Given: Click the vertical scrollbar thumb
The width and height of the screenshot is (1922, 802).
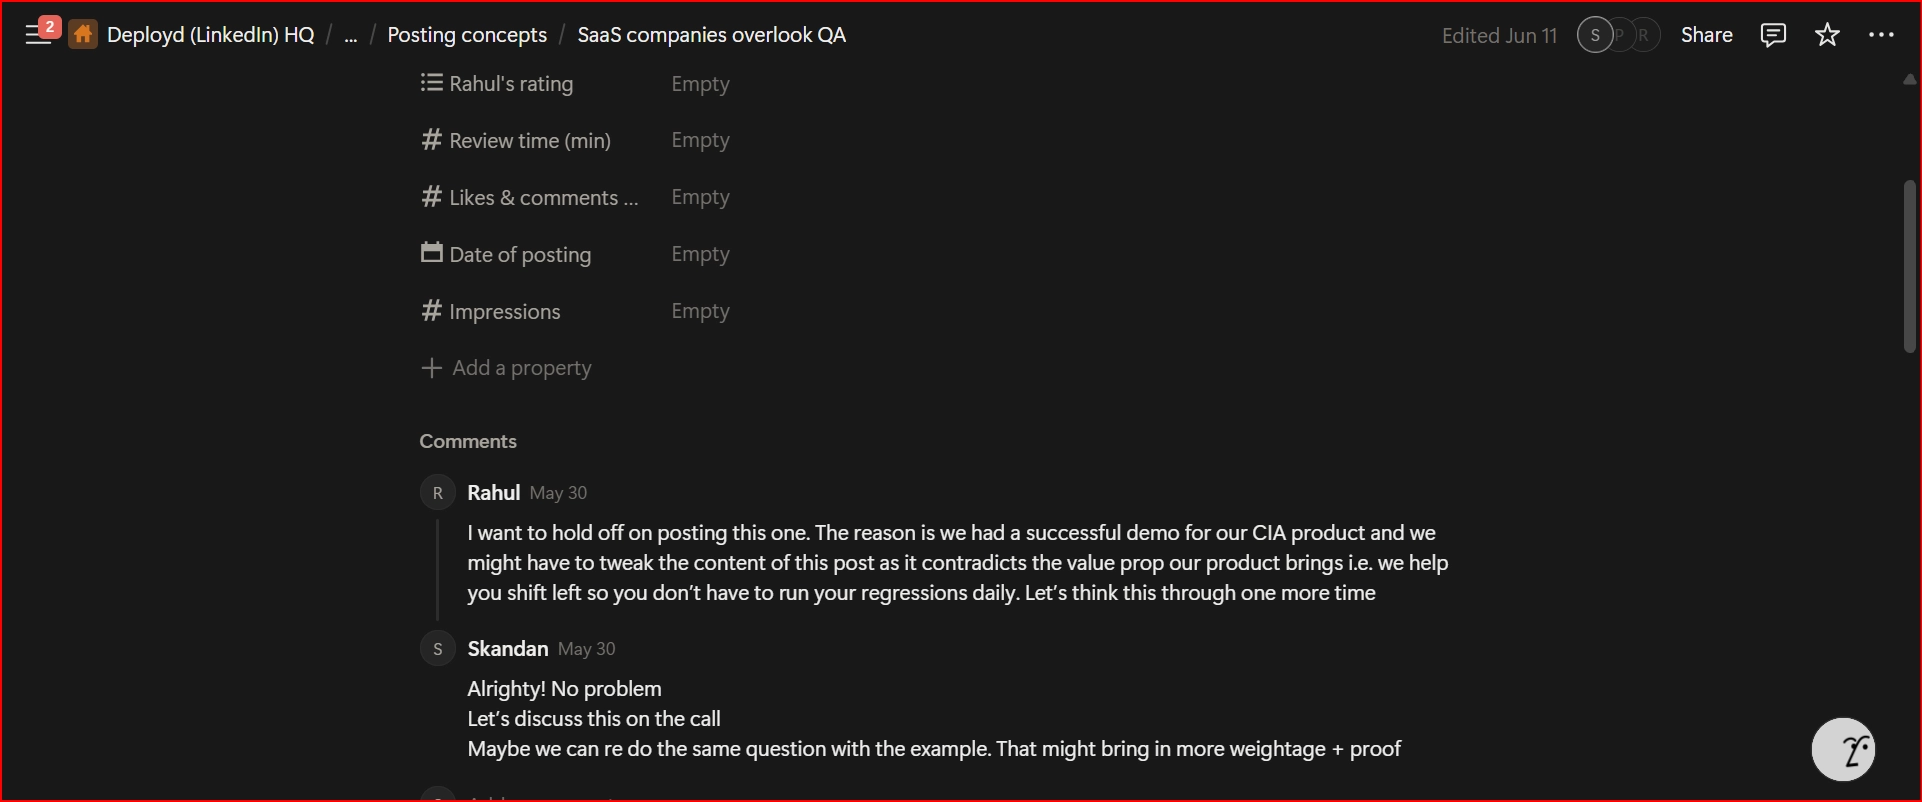Looking at the screenshot, I should click(x=1909, y=266).
